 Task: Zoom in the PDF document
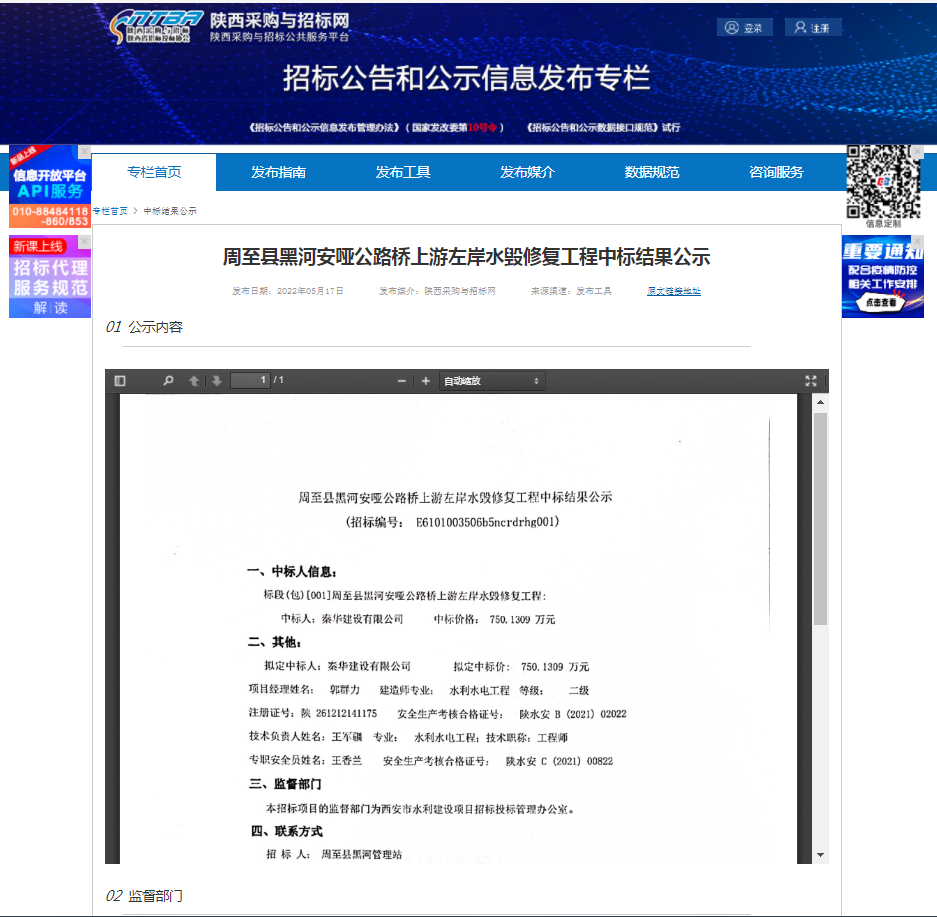(425, 381)
